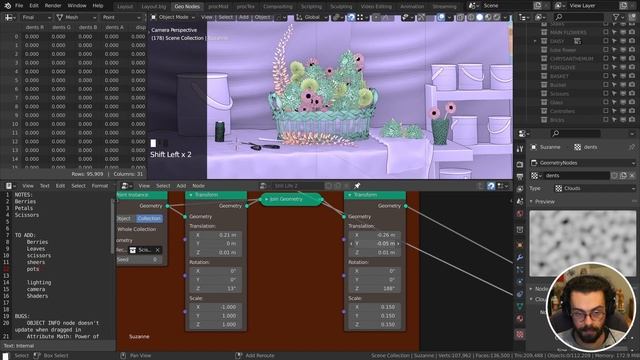Image resolution: width=640 pixels, height=360 pixels.
Task: Click the outliner search field
Action: click(579, 17)
